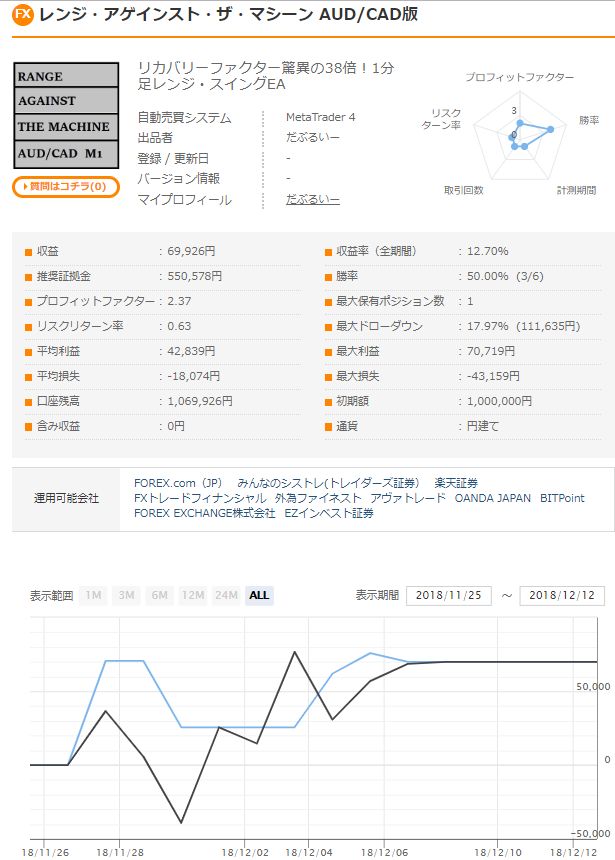
Task: Open the だぶるいー profile link
Action: pos(313,200)
